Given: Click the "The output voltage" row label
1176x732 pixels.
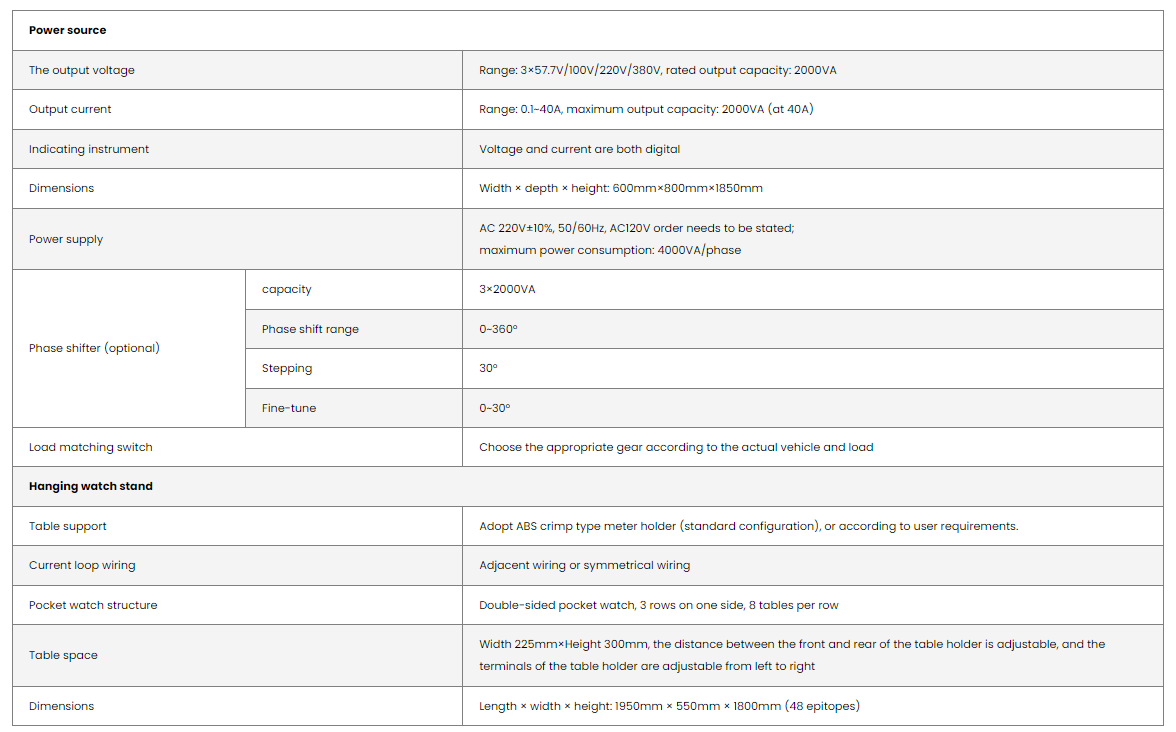Looking at the screenshot, I should (x=82, y=70).
